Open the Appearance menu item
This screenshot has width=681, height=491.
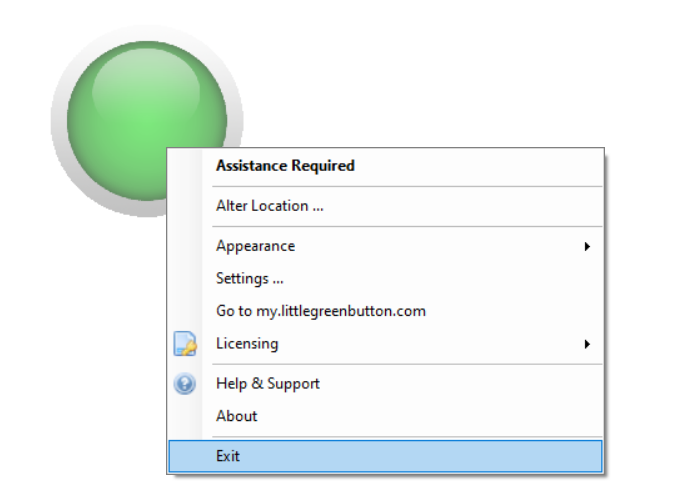coord(386,246)
